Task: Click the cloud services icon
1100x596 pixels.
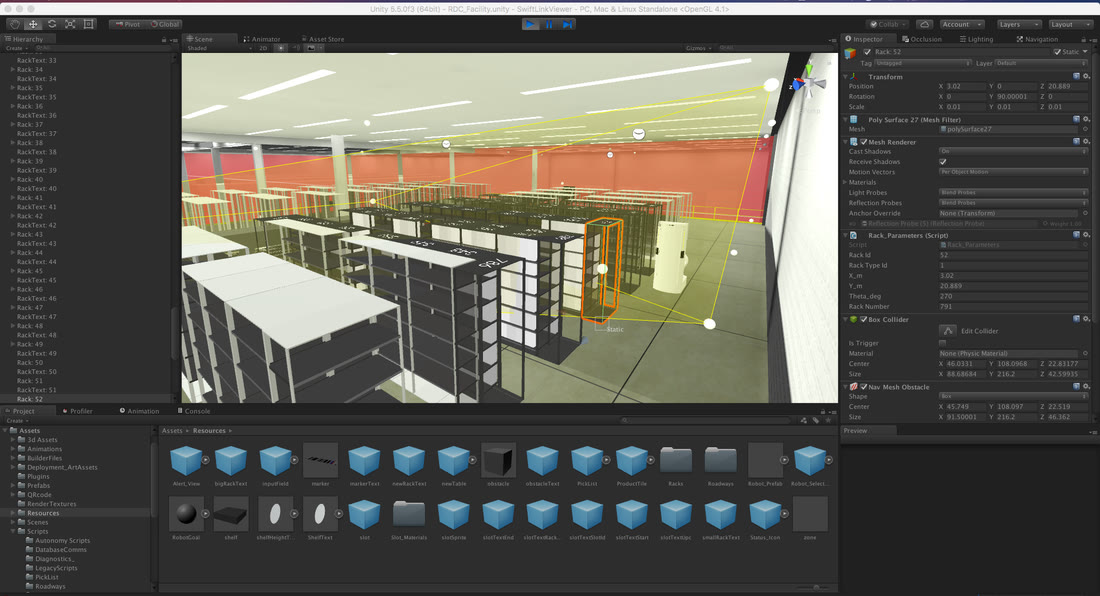Action: click(925, 24)
